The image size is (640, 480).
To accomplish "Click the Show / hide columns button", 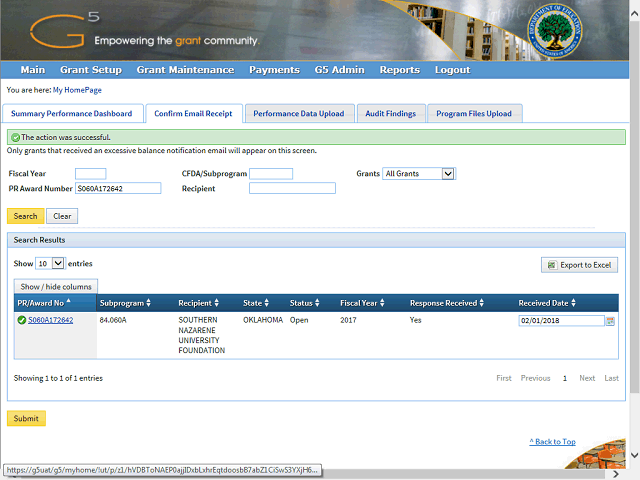I will coord(56,287).
